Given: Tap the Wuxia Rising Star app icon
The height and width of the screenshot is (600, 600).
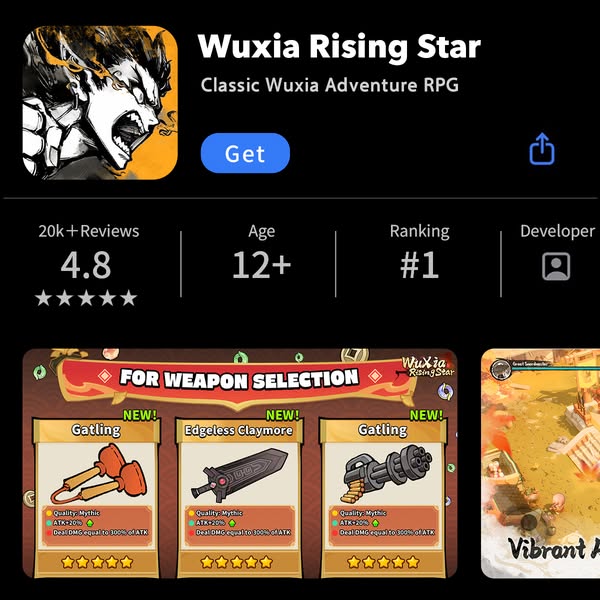Looking at the screenshot, I should (100, 103).
